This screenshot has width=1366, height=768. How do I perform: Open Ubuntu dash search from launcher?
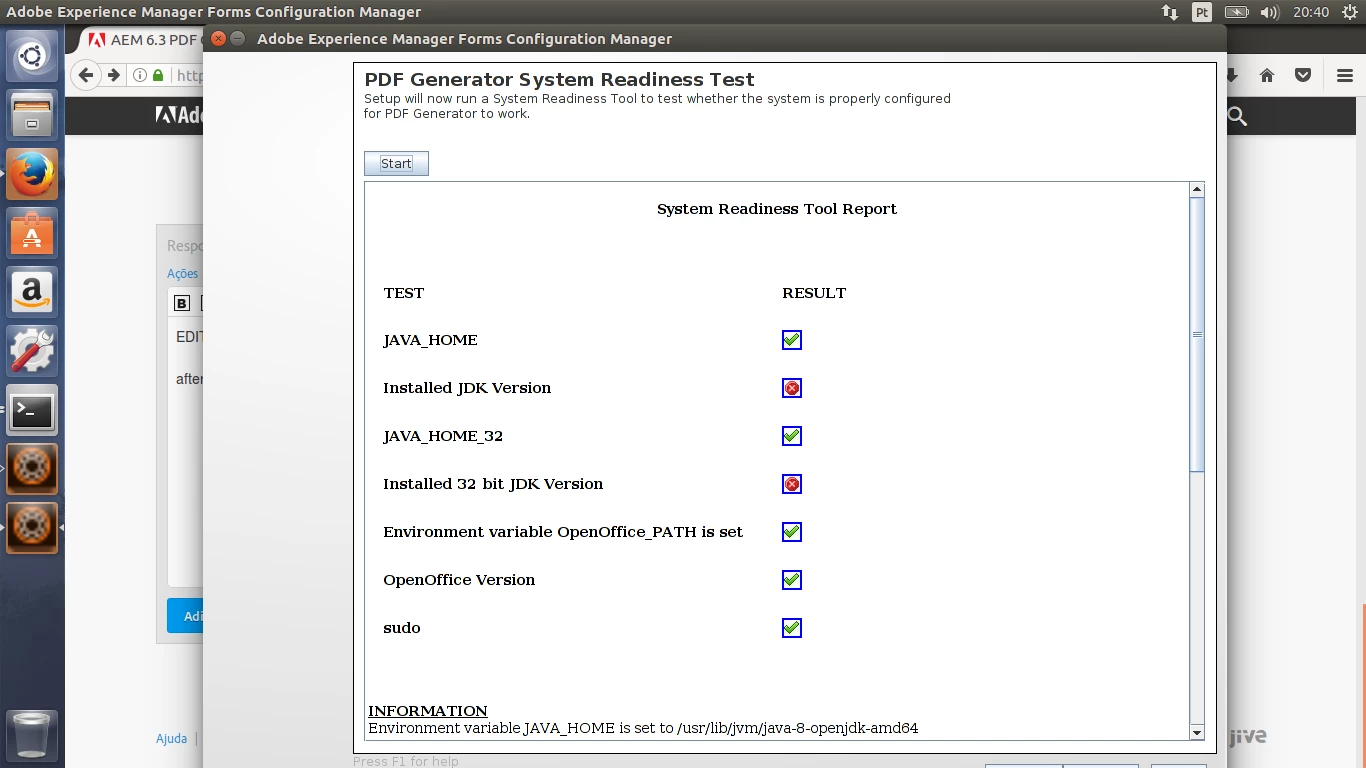(32, 56)
